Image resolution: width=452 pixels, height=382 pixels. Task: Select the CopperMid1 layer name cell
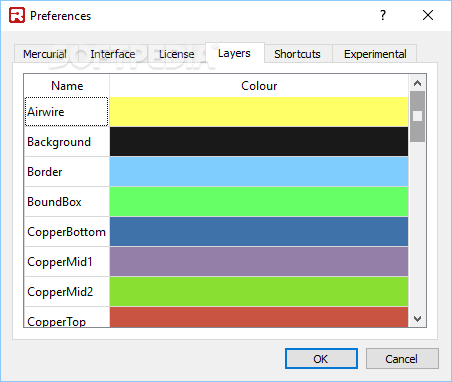[67, 262]
